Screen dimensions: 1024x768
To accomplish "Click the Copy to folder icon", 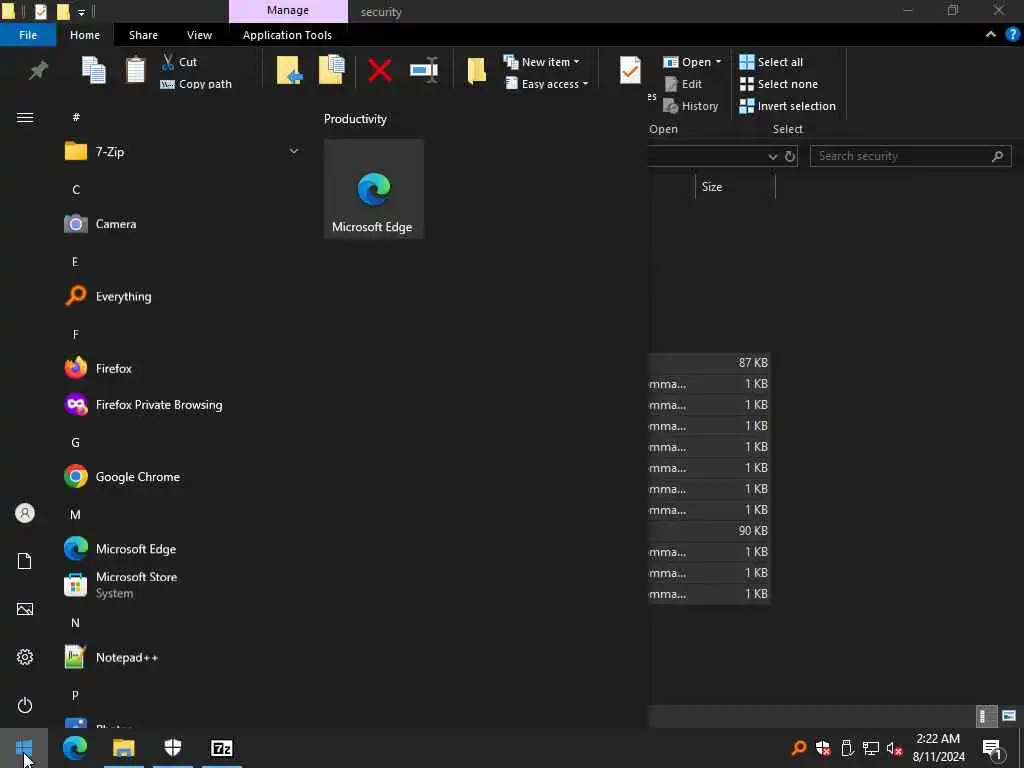I will (332, 70).
